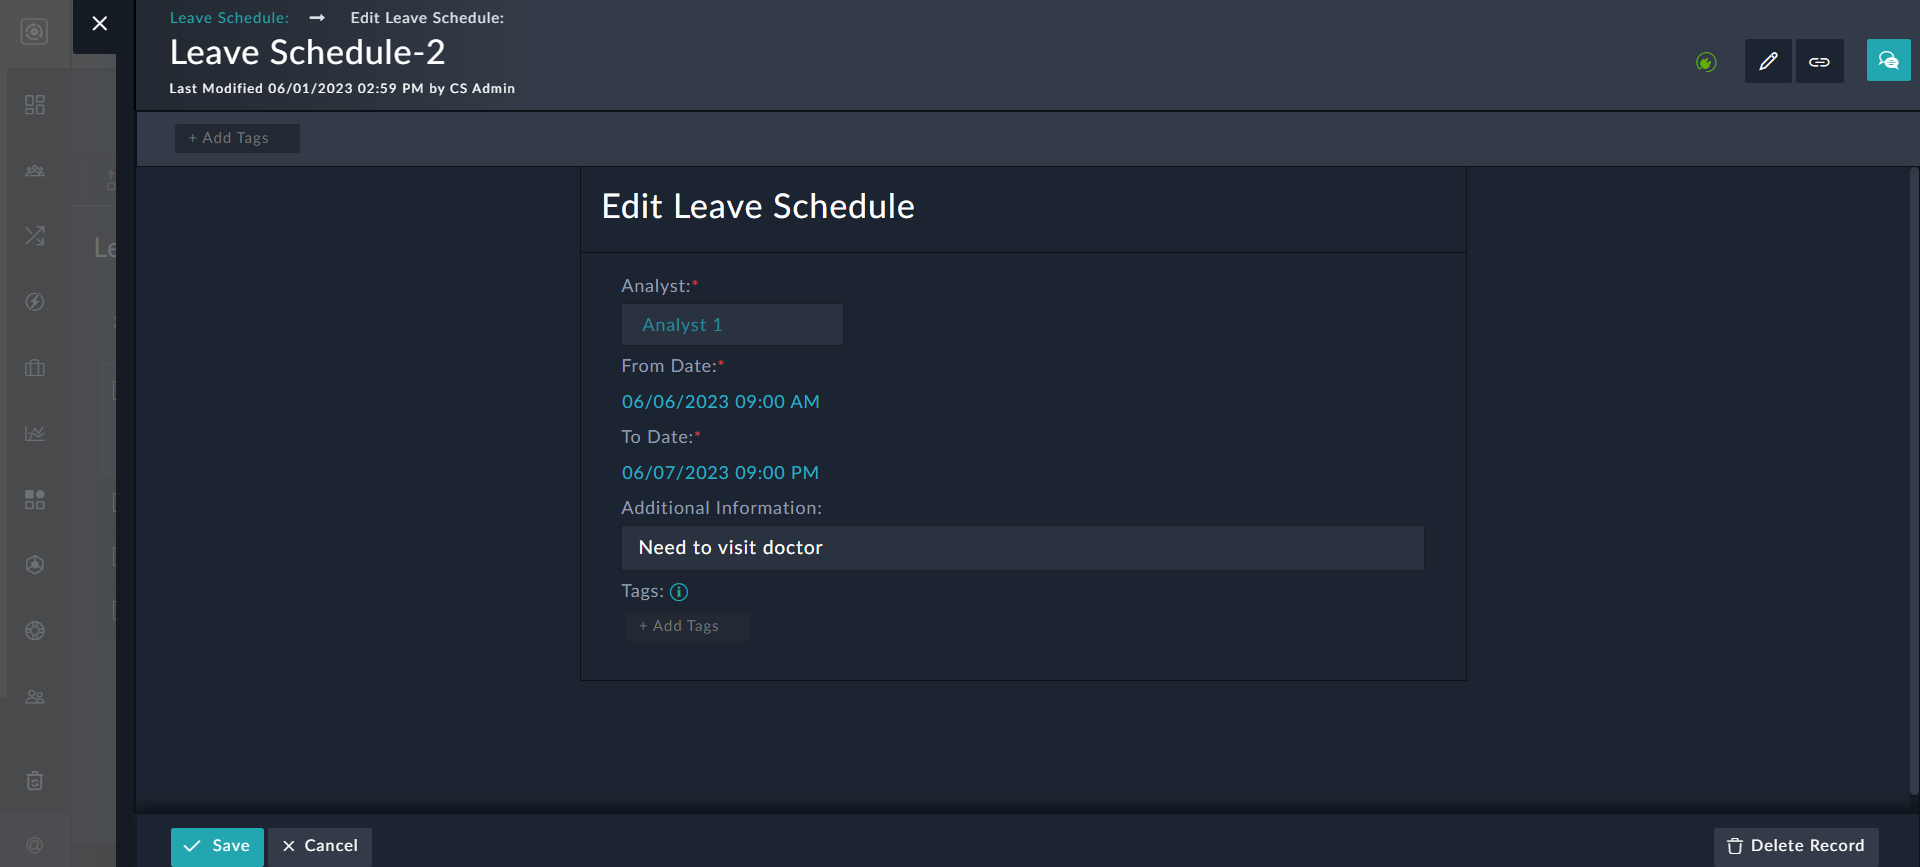
Task: Open the globe icon in the sidebar
Action: tap(35, 631)
